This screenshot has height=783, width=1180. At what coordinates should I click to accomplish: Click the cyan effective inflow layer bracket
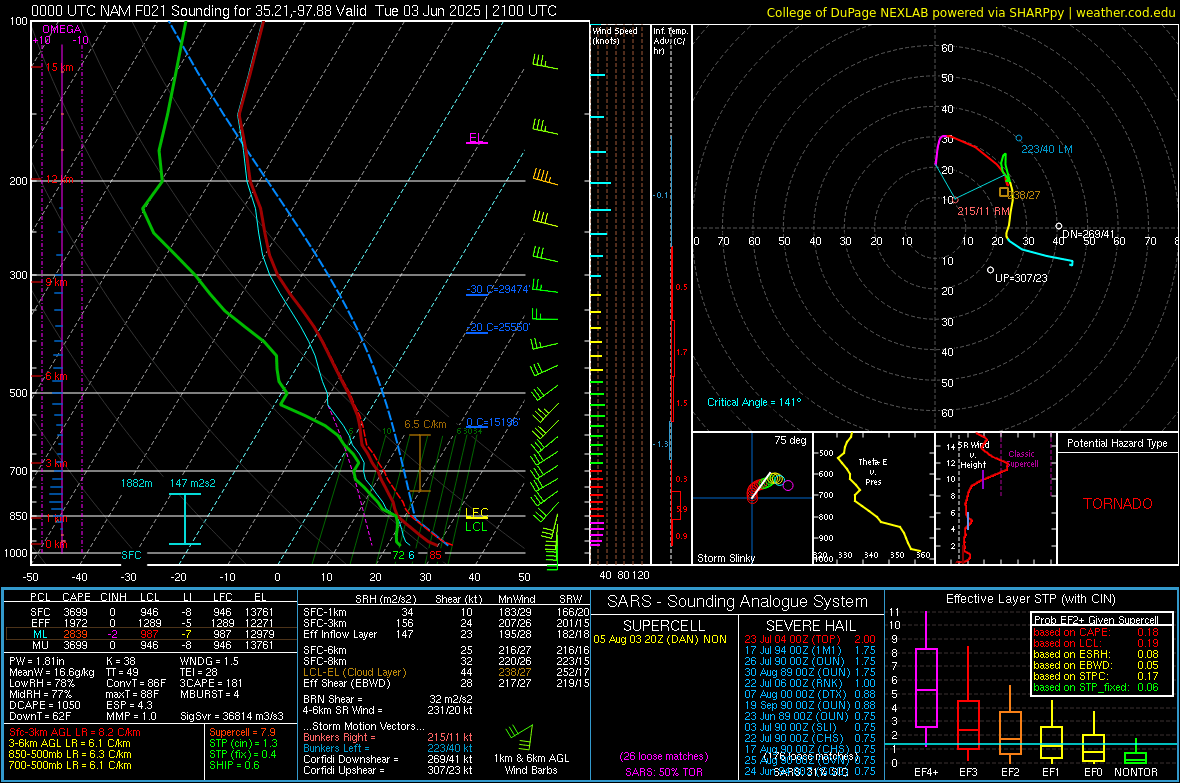184,519
